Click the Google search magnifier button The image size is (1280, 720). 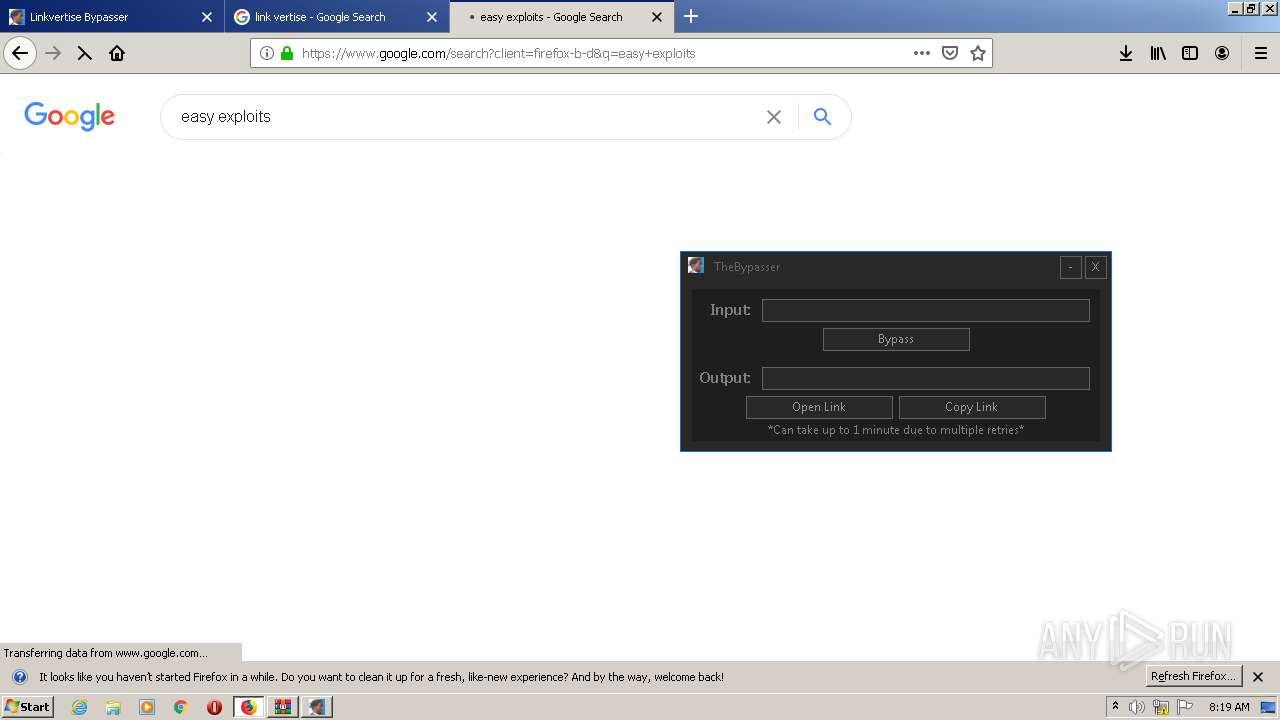click(x=822, y=117)
